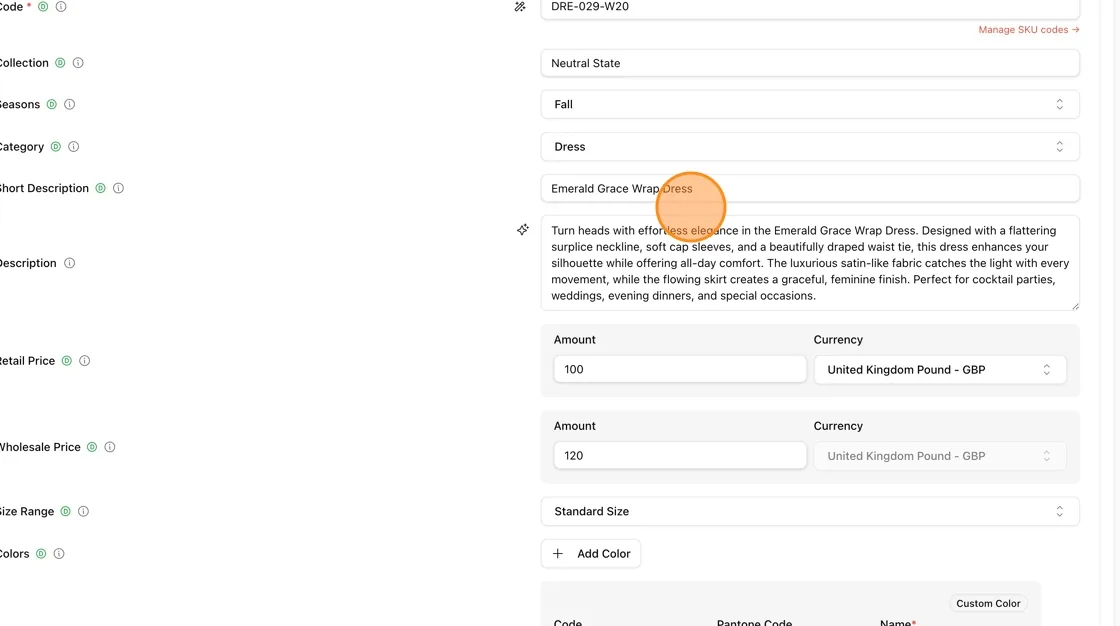This screenshot has width=1120, height=626.
Task: Open info icon for Colors
Action: (x=59, y=553)
